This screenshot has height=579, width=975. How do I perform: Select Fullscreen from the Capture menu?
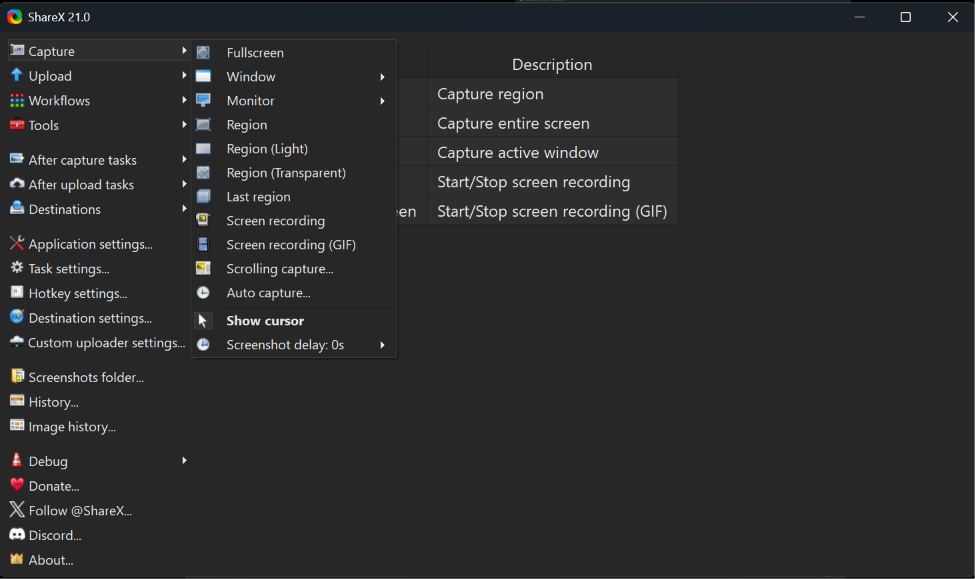click(293, 53)
